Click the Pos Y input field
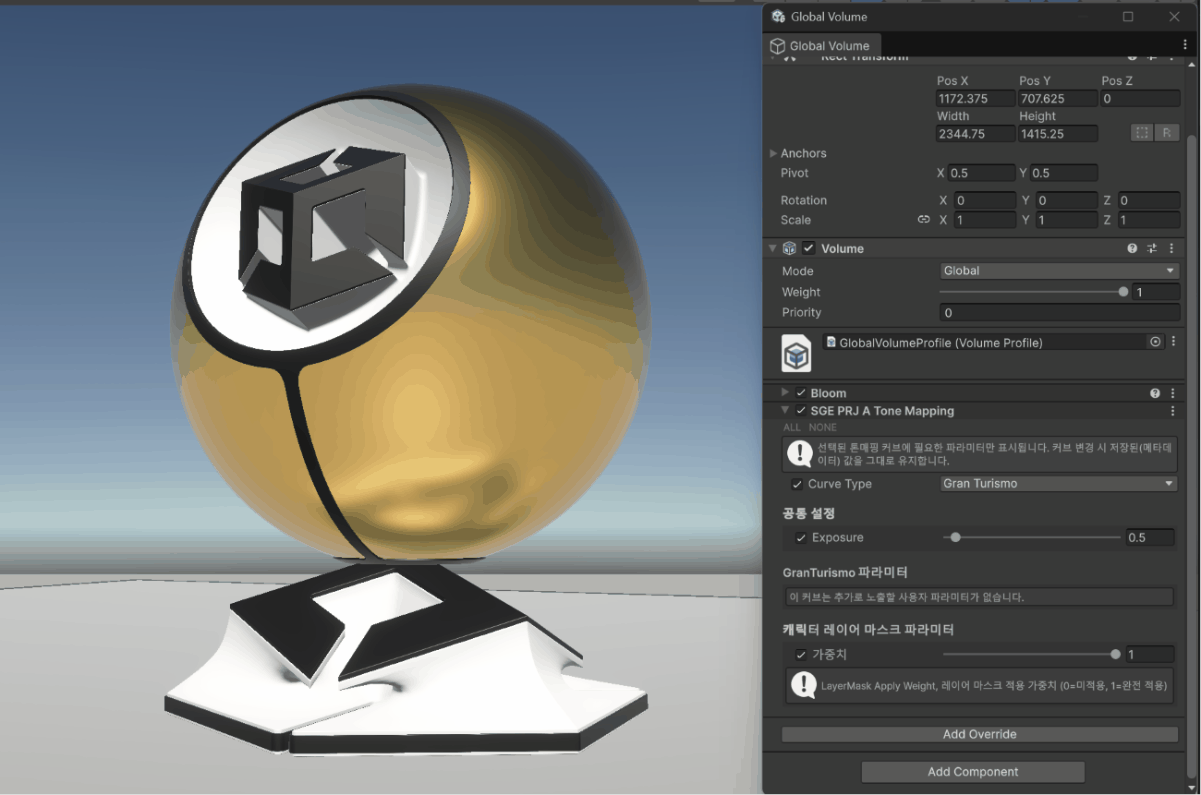Image resolution: width=1201 pixels, height=795 pixels. (x=1058, y=99)
